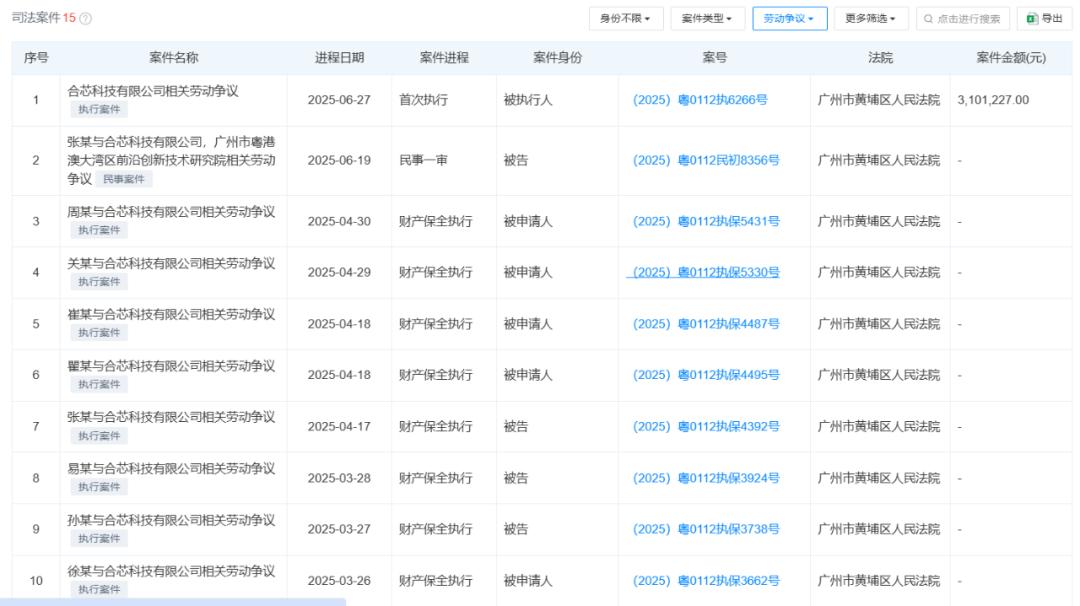Image resolution: width=1080 pixels, height=606 pixels.
Task: Click the 民事案件 tag in row 2
Action: [124, 179]
